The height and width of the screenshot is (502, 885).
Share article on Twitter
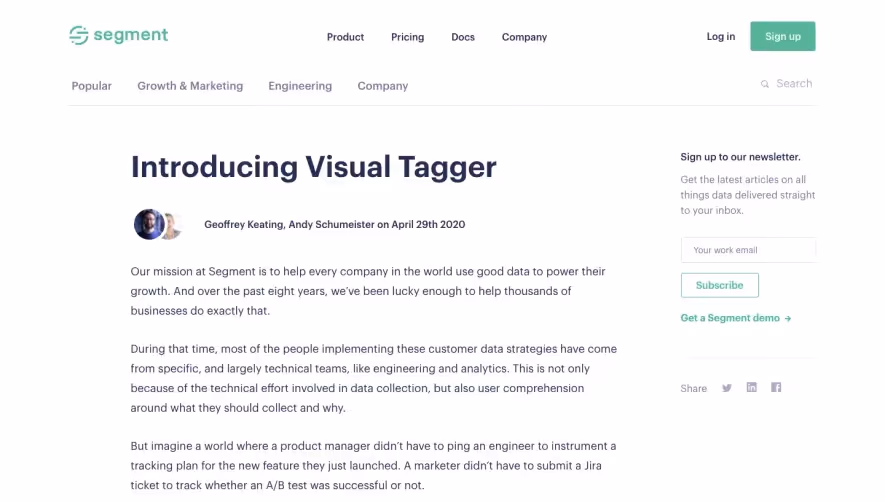(726, 388)
